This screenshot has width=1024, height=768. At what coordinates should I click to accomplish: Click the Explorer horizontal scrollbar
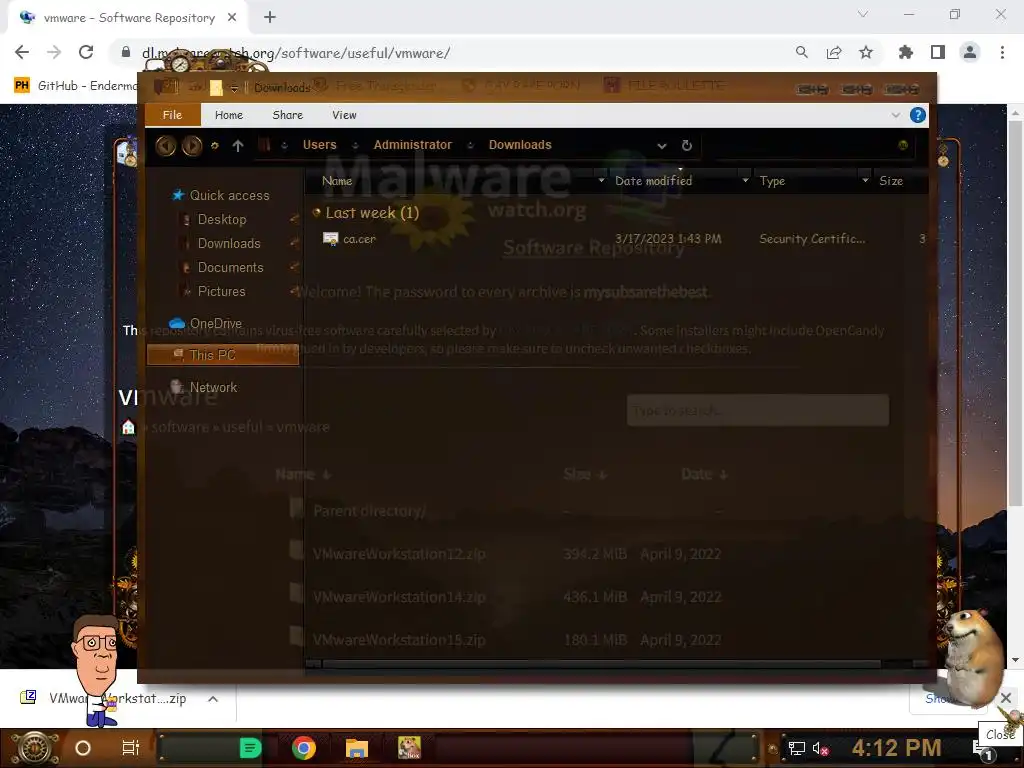point(601,664)
